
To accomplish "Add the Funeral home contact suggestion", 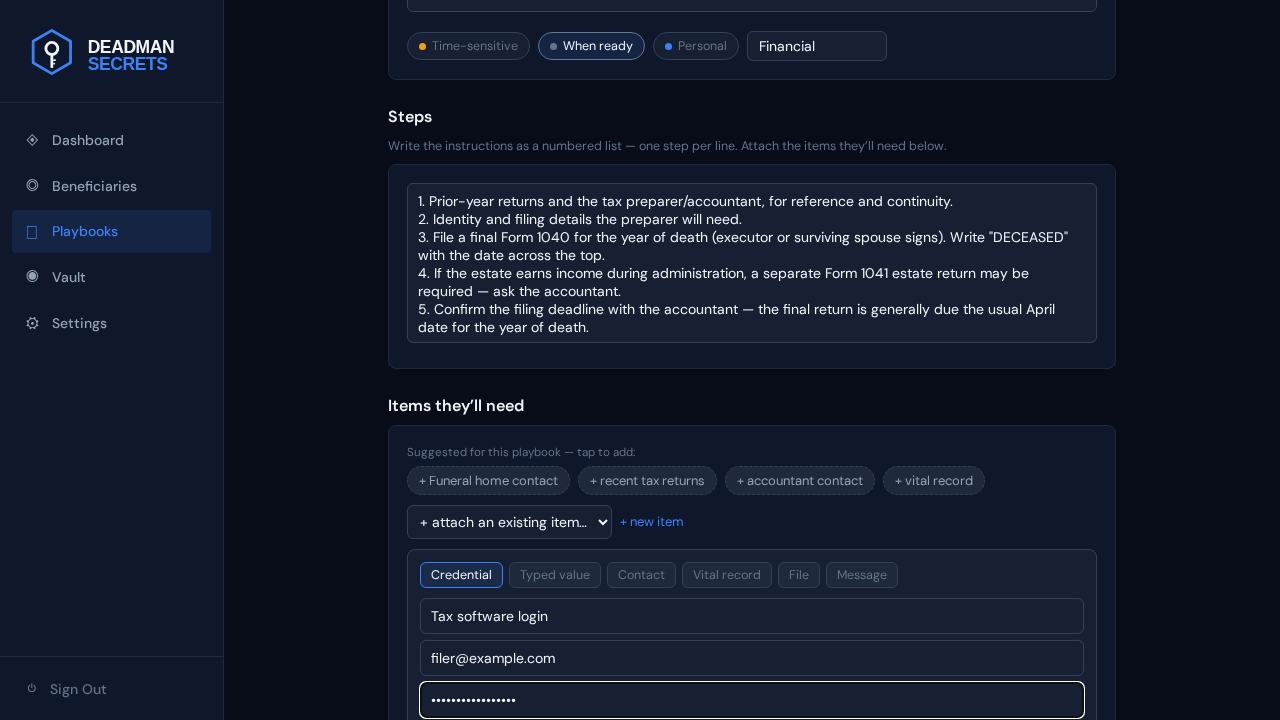I will [x=488, y=481].
